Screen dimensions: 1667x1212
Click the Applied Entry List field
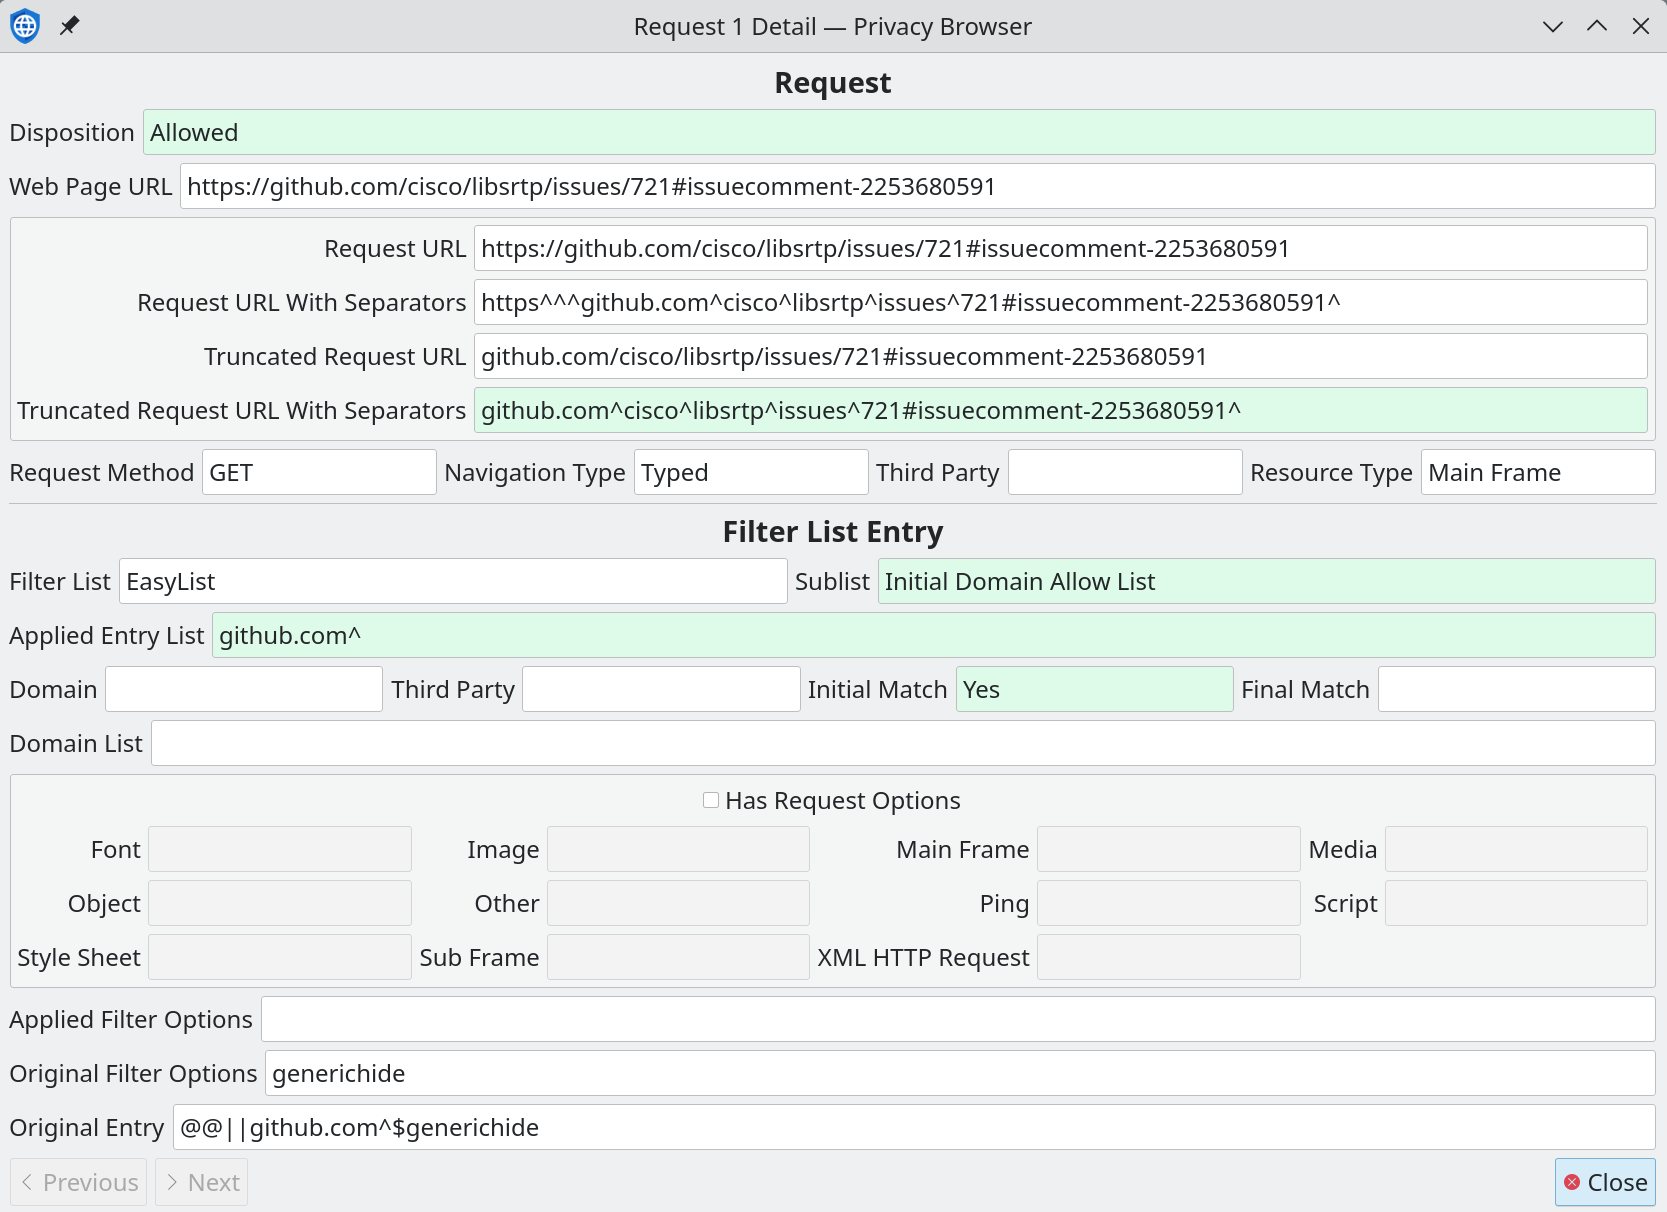(932, 636)
